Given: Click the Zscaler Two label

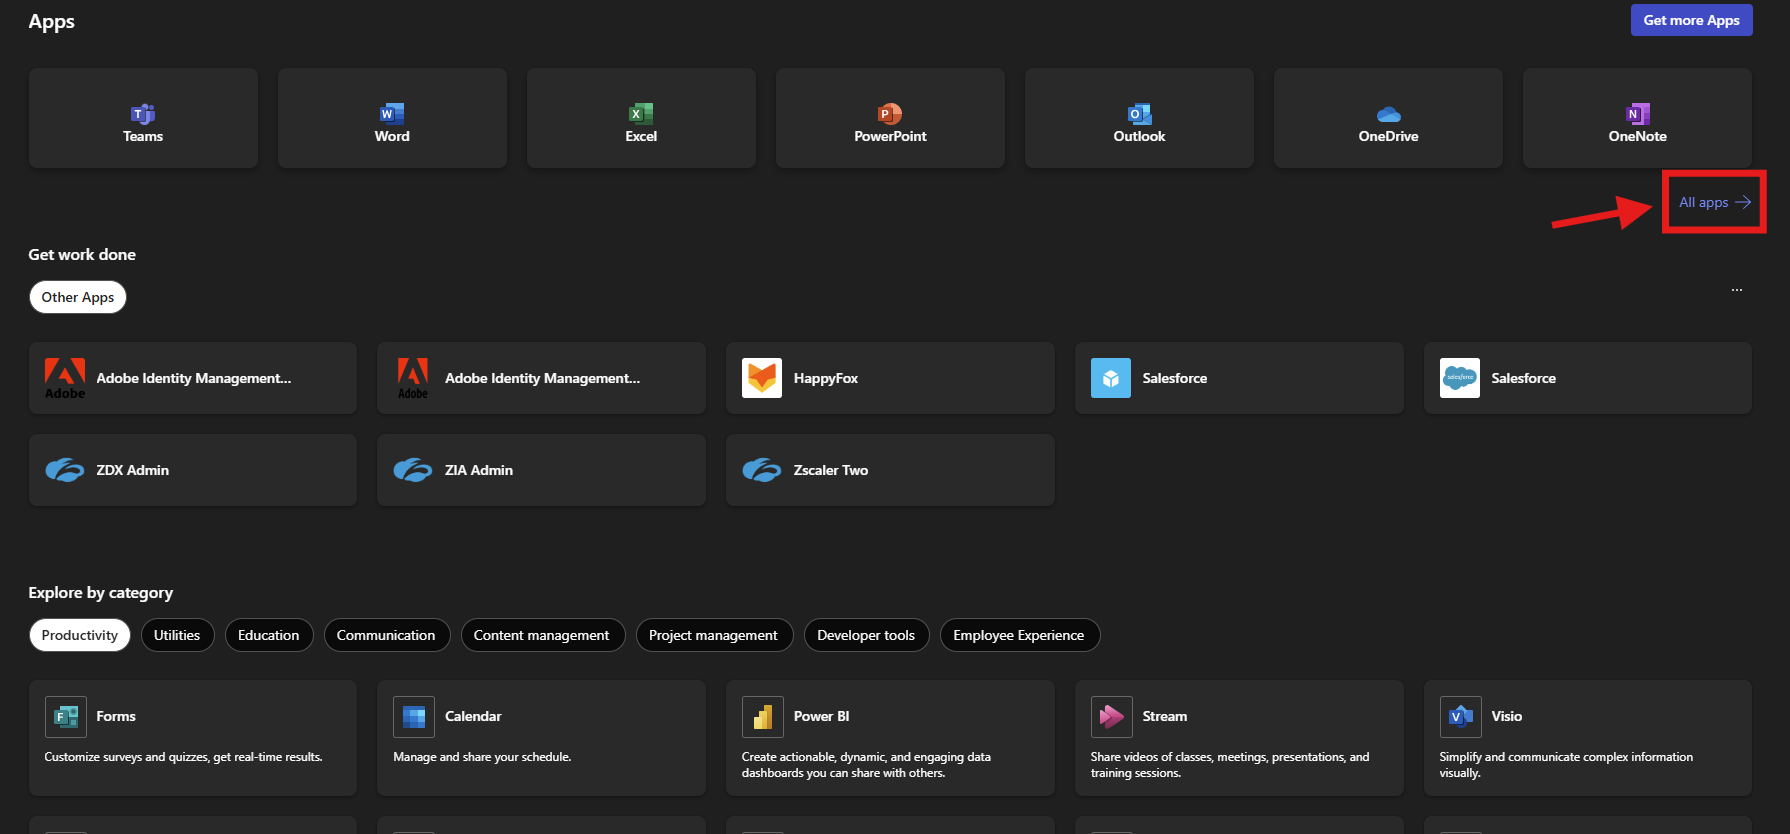Looking at the screenshot, I should [x=831, y=470].
